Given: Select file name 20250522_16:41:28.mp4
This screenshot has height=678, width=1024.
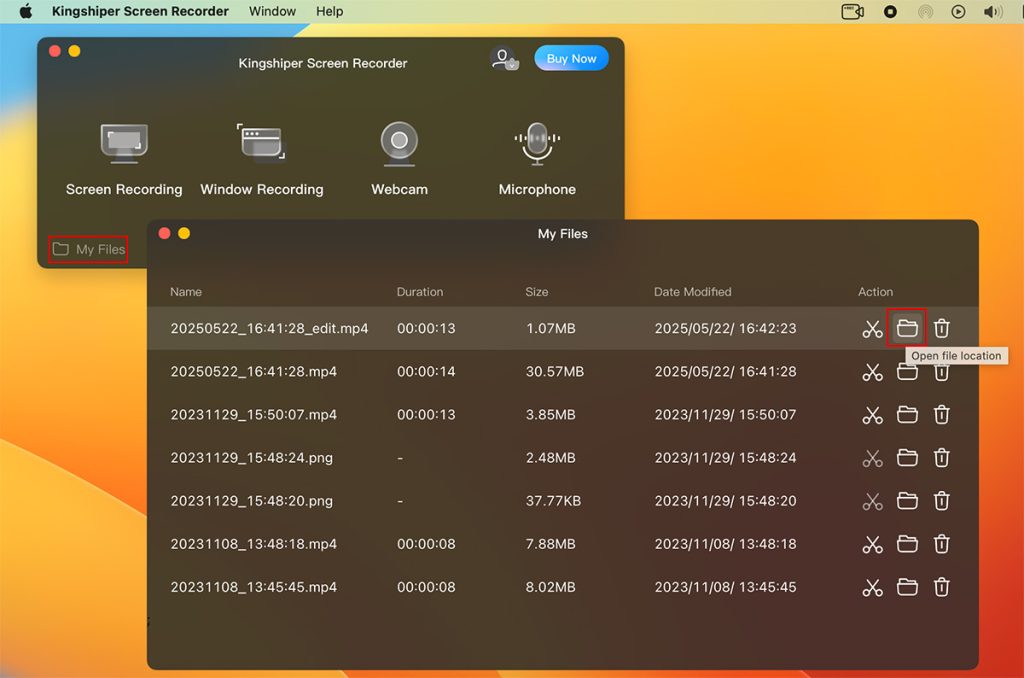Looking at the screenshot, I should click(x=253, y=372).
